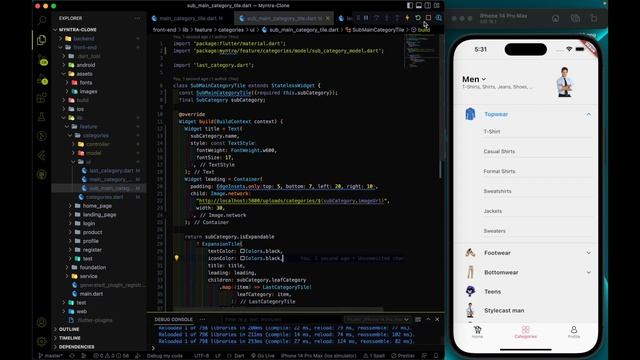
Task: Click Go Live in the status bar
Action: [x=263, y=356]
